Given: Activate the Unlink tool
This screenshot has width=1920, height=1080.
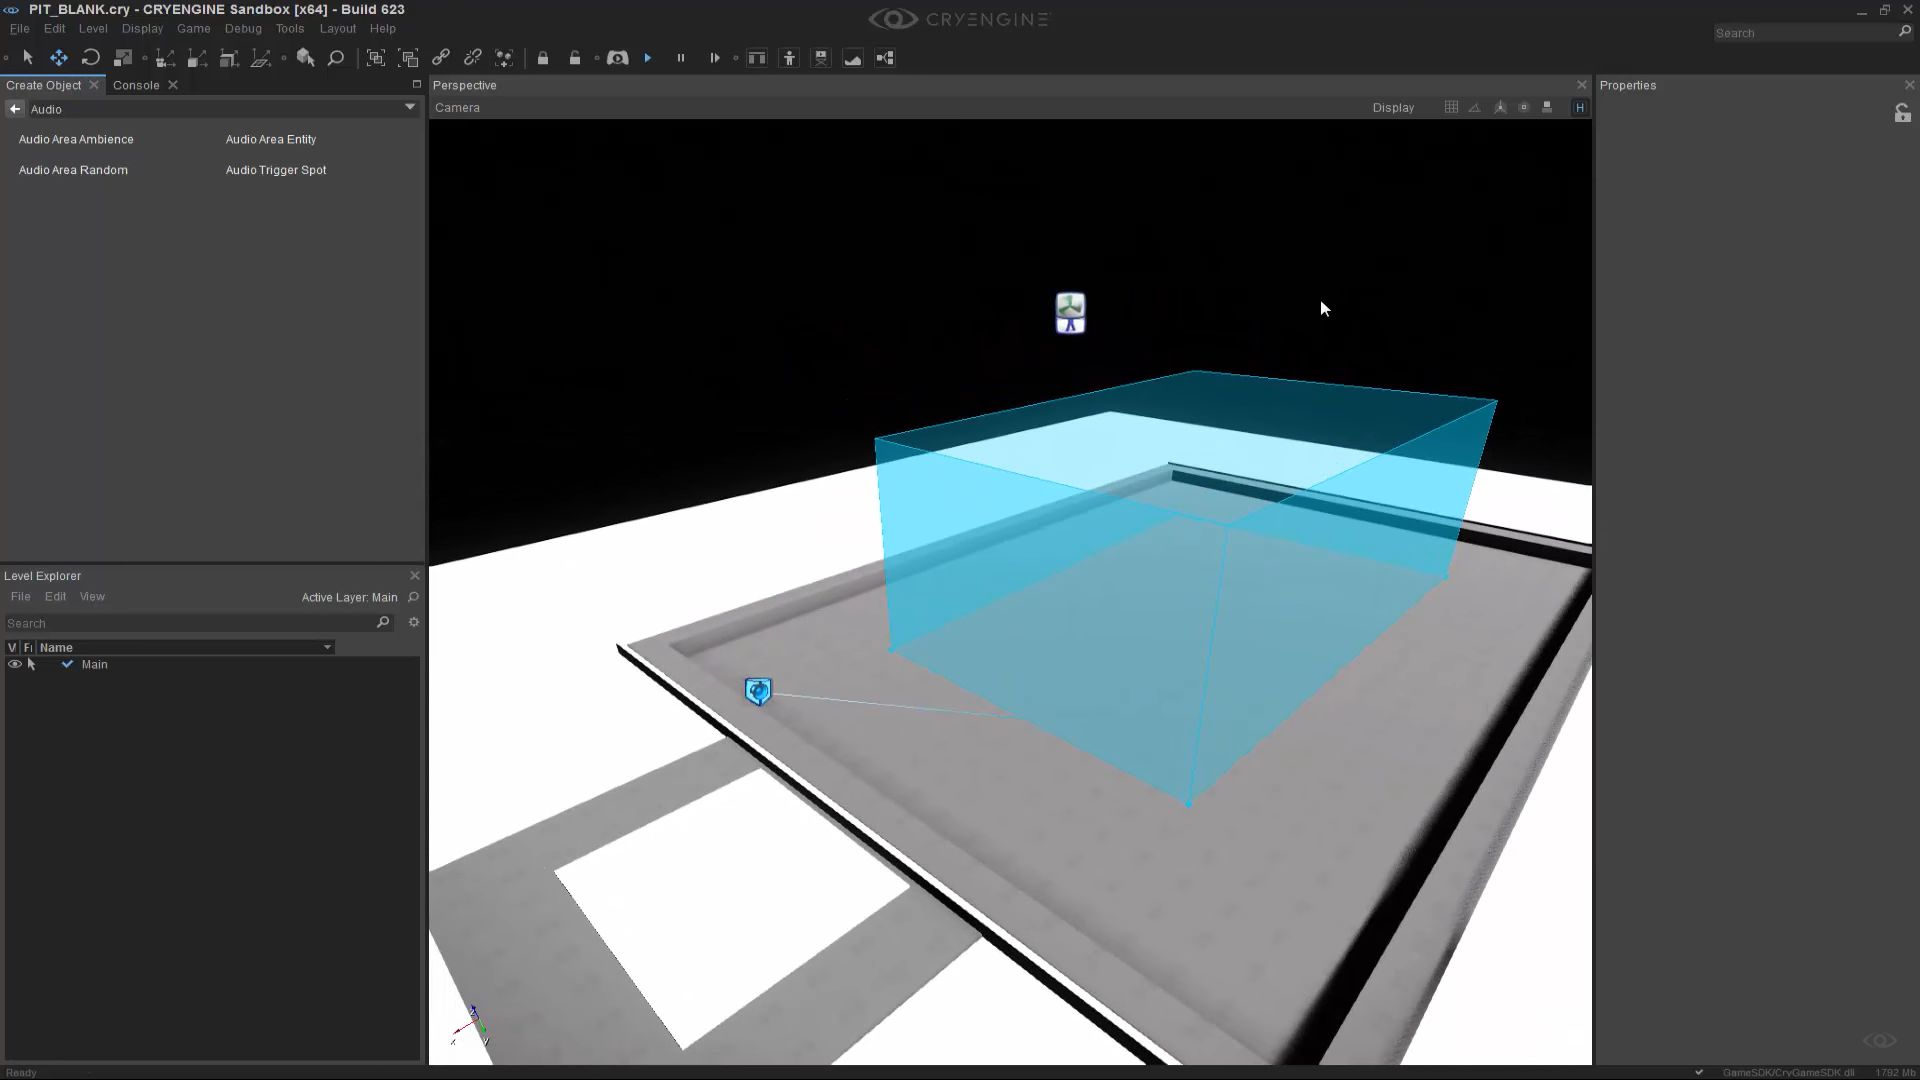Looking at the screenshot, I should point(472,58).
